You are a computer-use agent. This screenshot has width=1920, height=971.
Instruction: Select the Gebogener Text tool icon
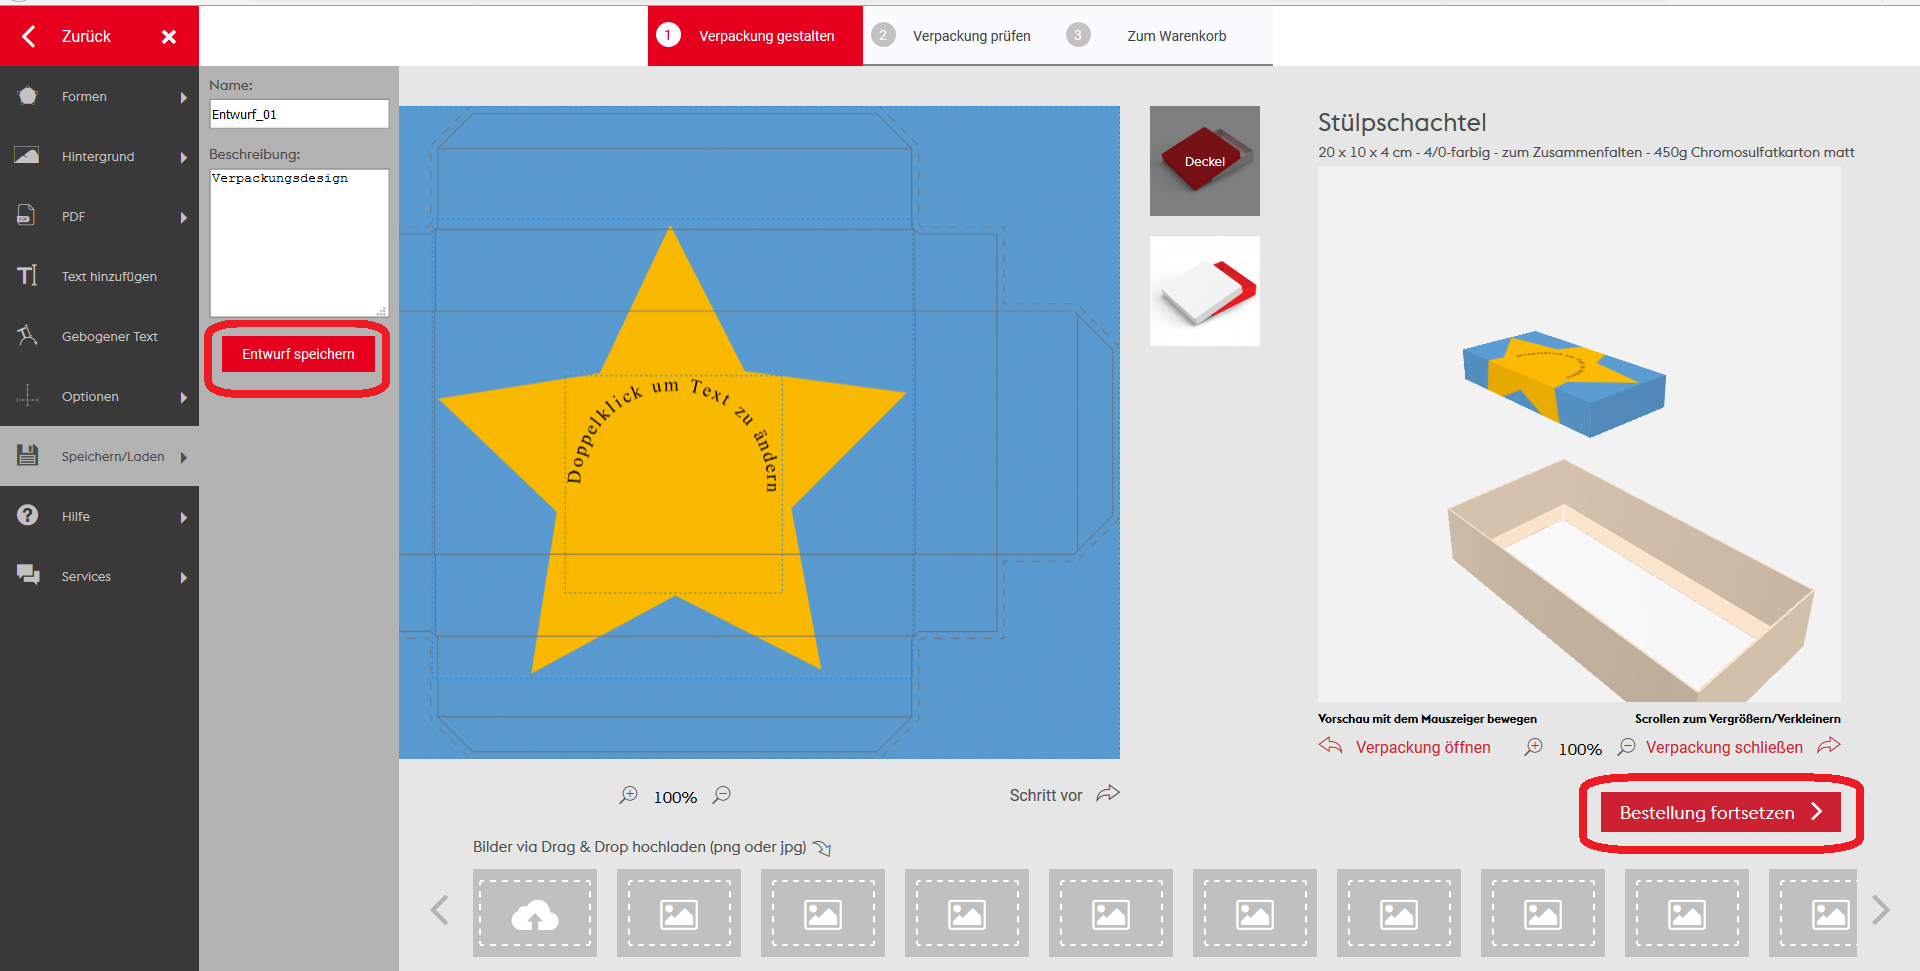[x=28, y=336]
